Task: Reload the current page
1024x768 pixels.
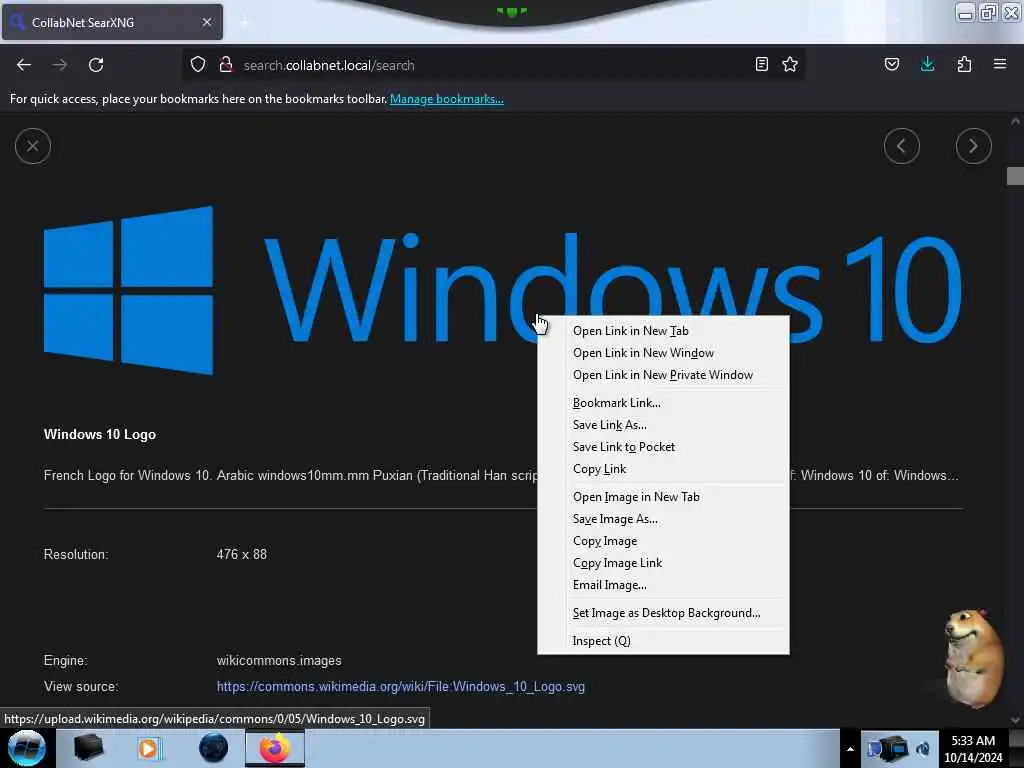Action: pyautogui.click(x=96, y=65)
